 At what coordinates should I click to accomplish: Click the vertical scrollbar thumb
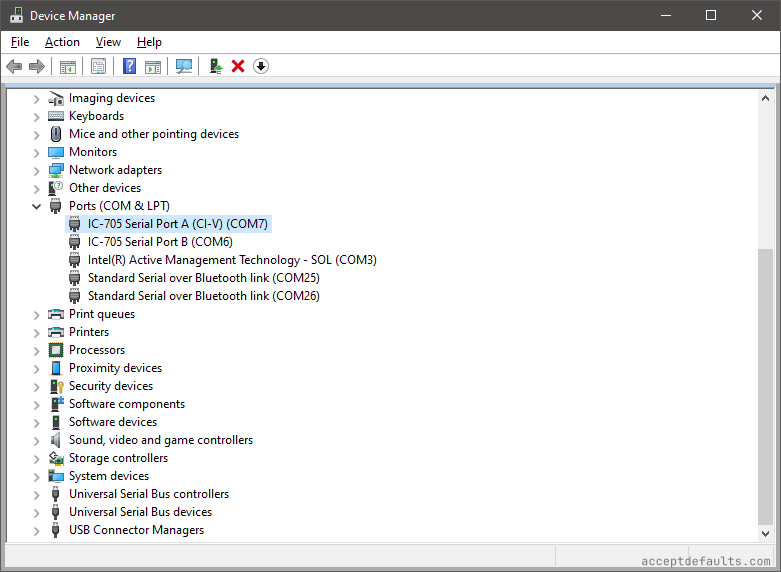(765, 385)
